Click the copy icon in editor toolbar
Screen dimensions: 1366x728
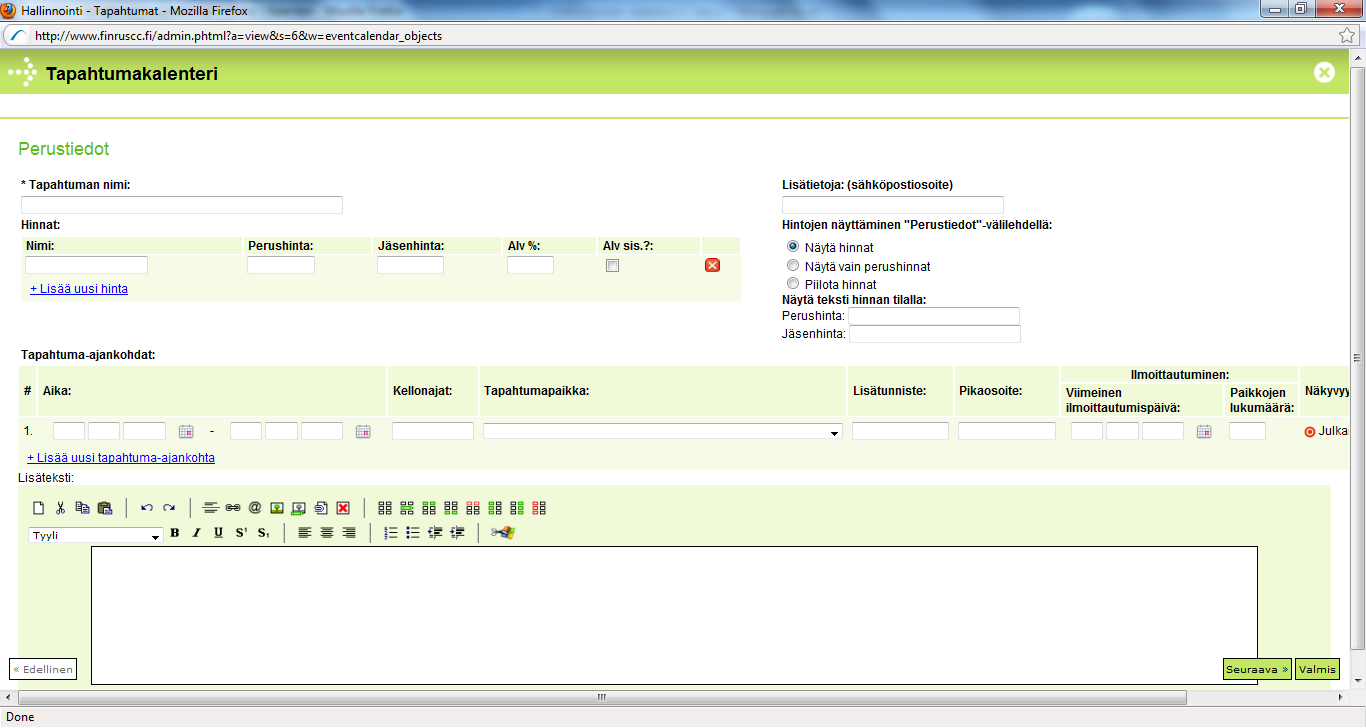coord(83,508)
